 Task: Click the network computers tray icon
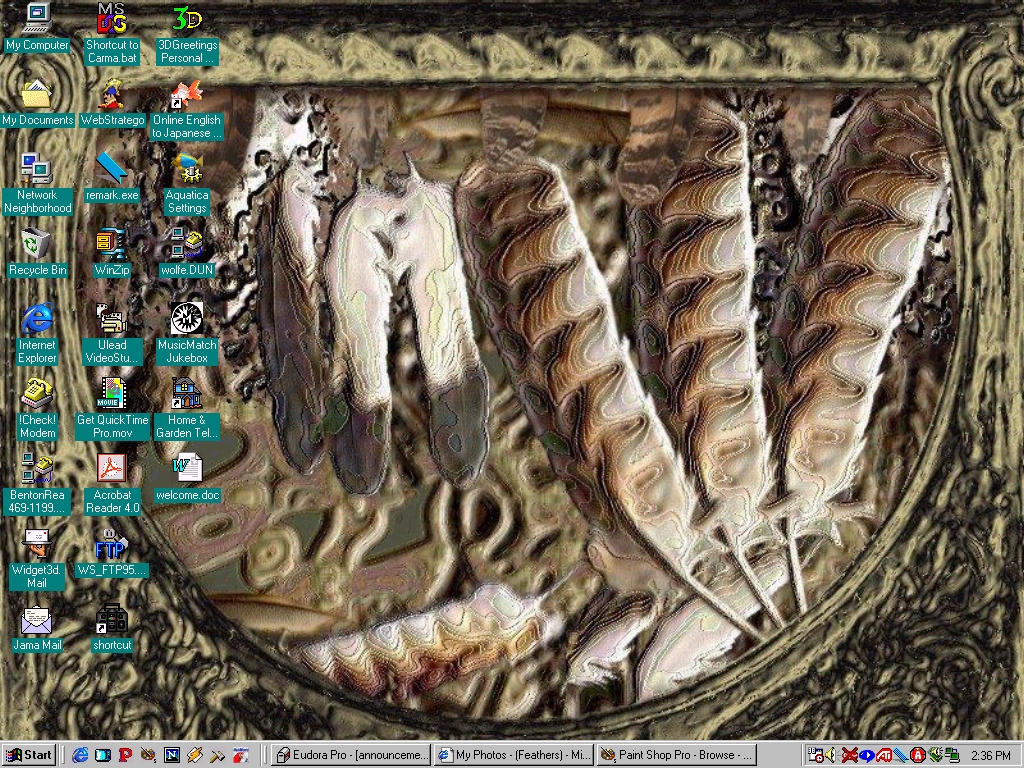click(x=952, y=755)
